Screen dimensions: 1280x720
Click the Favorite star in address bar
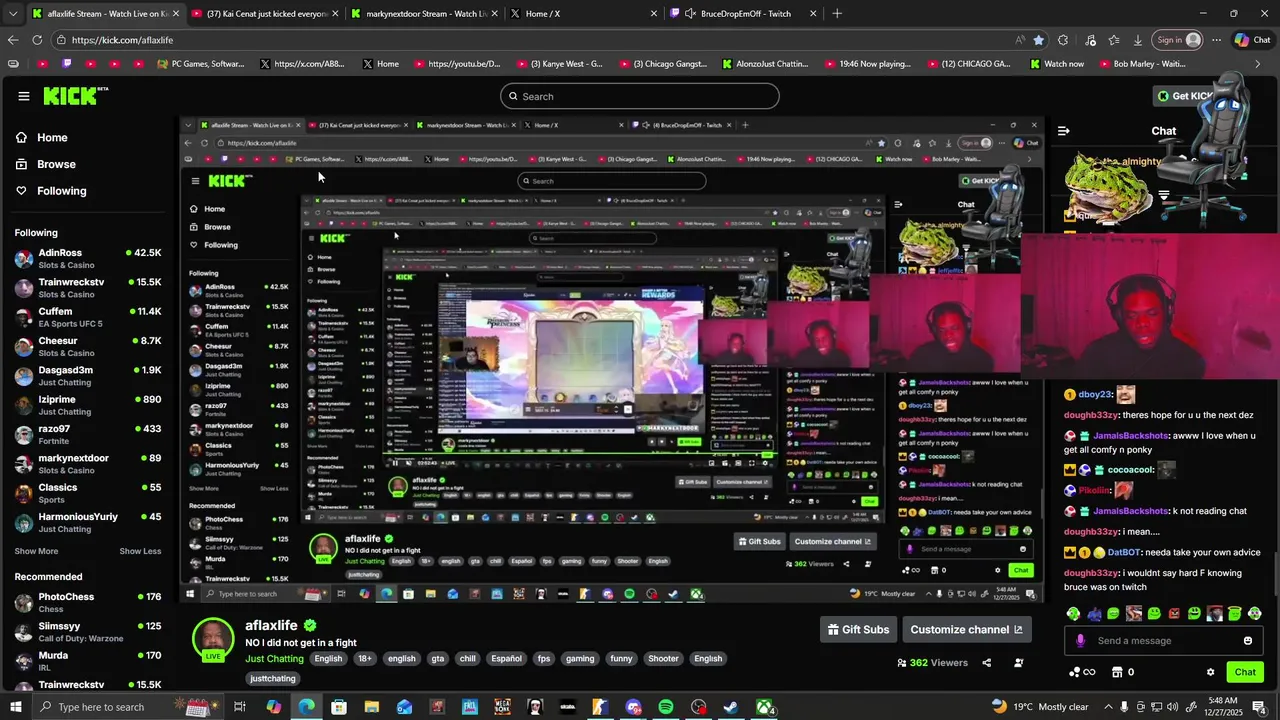tap(1038, 40)
